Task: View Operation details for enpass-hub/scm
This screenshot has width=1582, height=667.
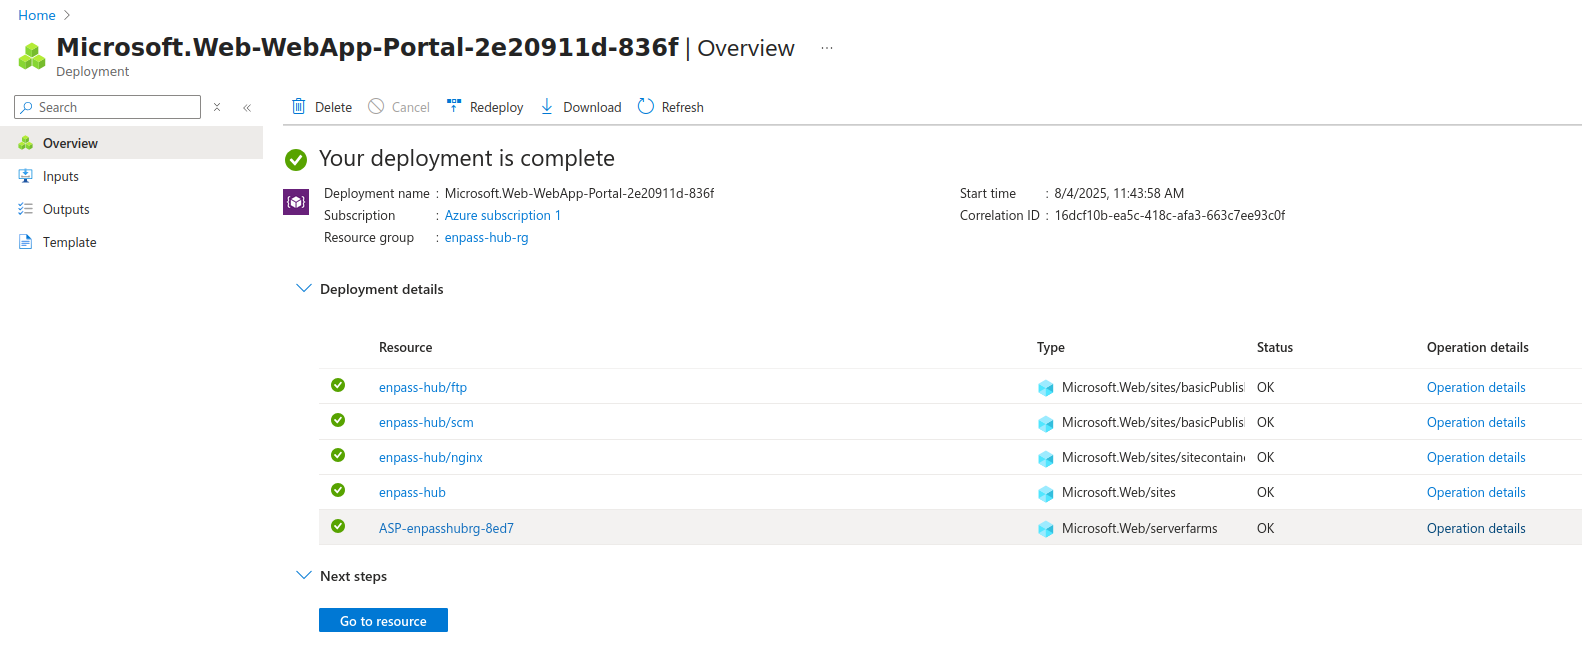Action: pyautogui.click(x=1476, y=422)
